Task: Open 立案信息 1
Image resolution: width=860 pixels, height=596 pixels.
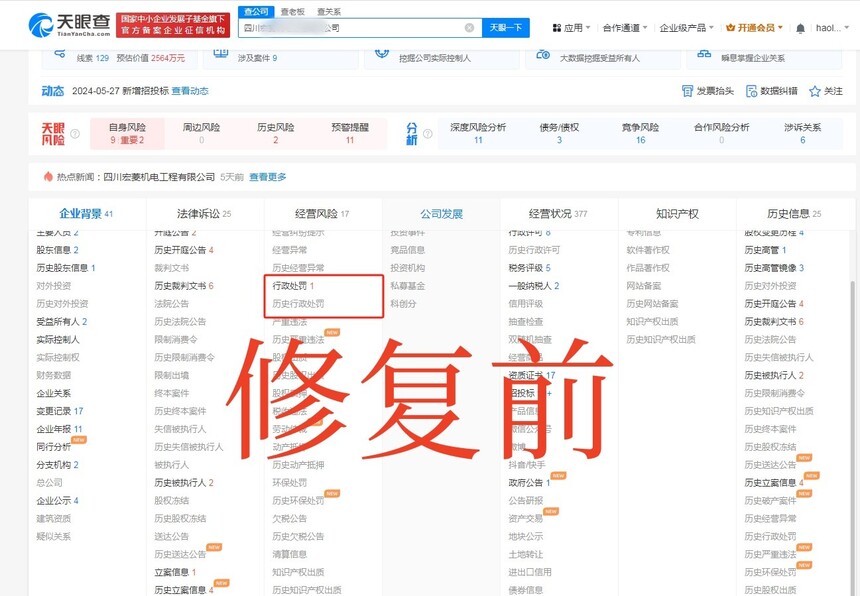Action: 176,572
